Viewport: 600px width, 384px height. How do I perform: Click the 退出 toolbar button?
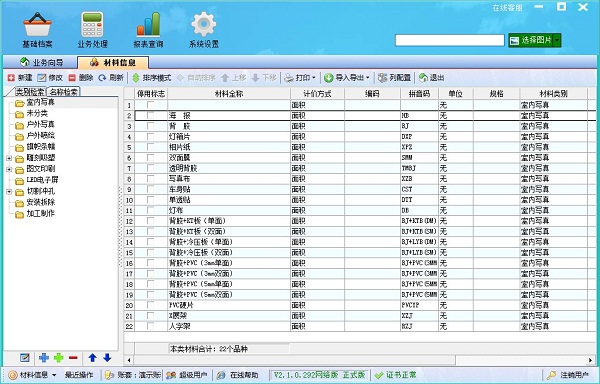pyautogui.click(x=432, y=78)
